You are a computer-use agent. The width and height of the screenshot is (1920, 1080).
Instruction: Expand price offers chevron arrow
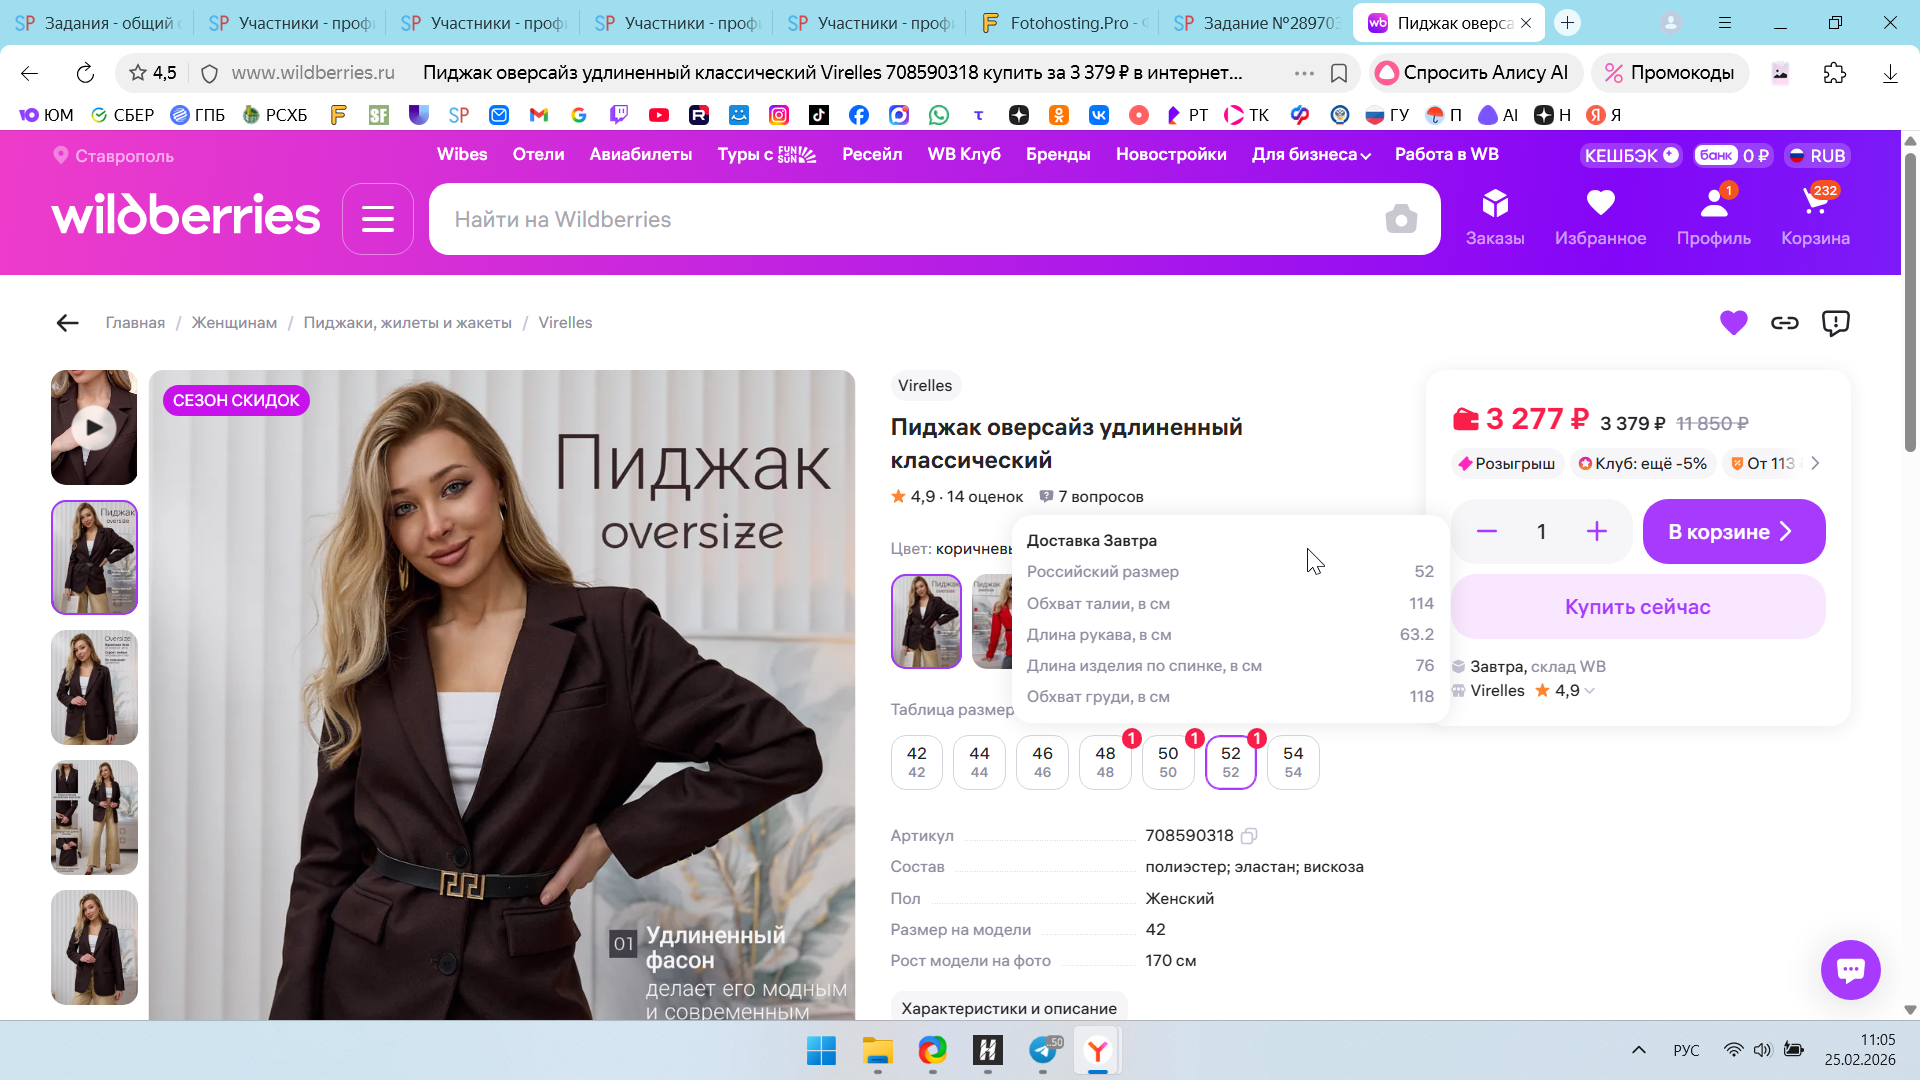coord(1815,464)
